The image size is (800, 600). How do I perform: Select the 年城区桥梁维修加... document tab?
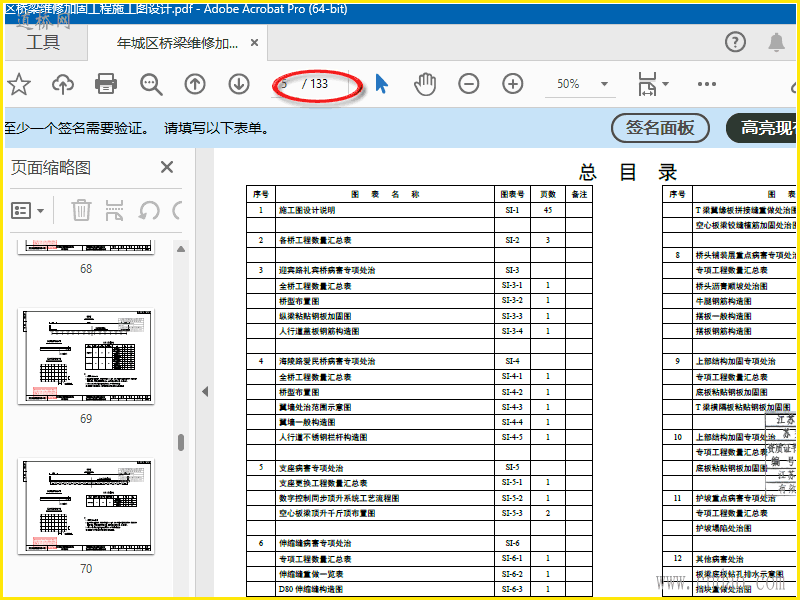(x=177, y=43)
